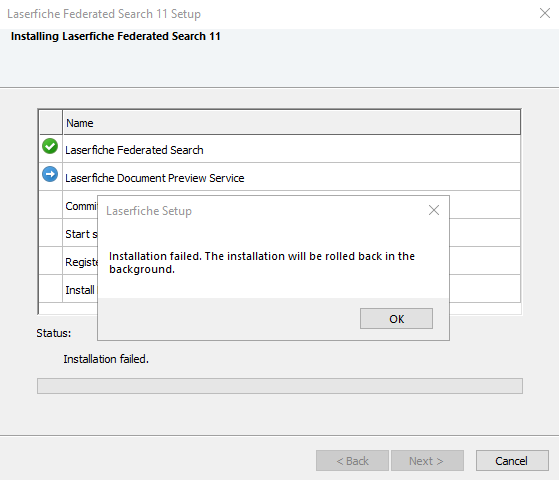Click the installation progress bar
The image size is (559, 480).
(x=280, y=386)
